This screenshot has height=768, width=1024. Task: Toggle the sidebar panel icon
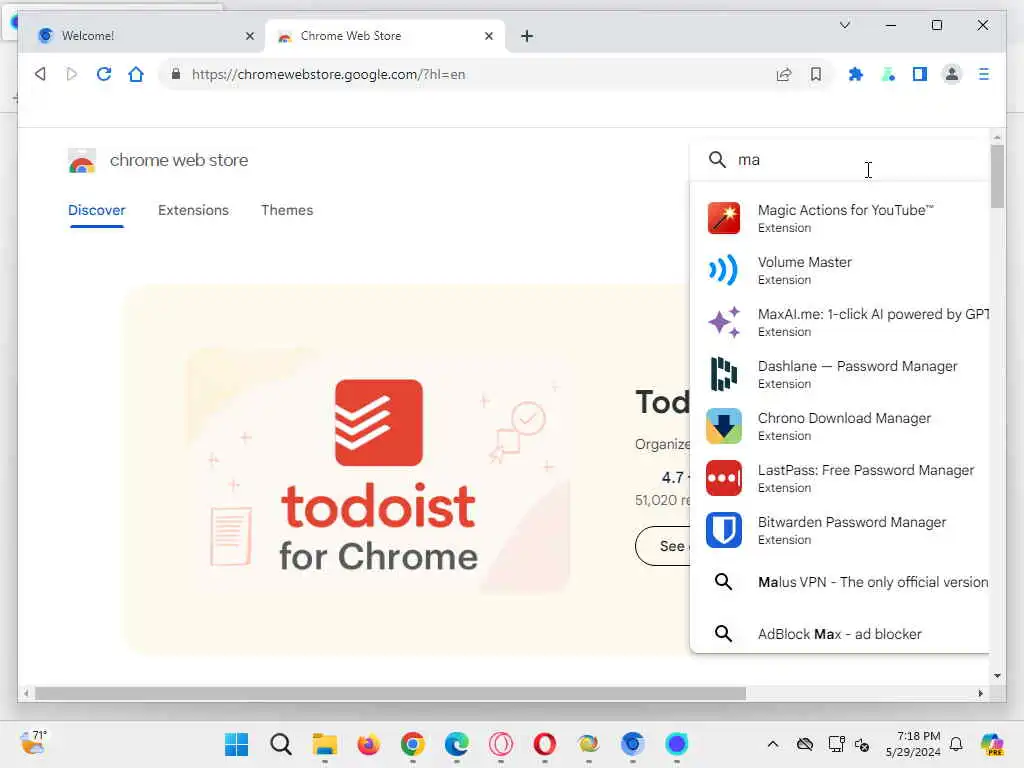(x=920, y=74)
